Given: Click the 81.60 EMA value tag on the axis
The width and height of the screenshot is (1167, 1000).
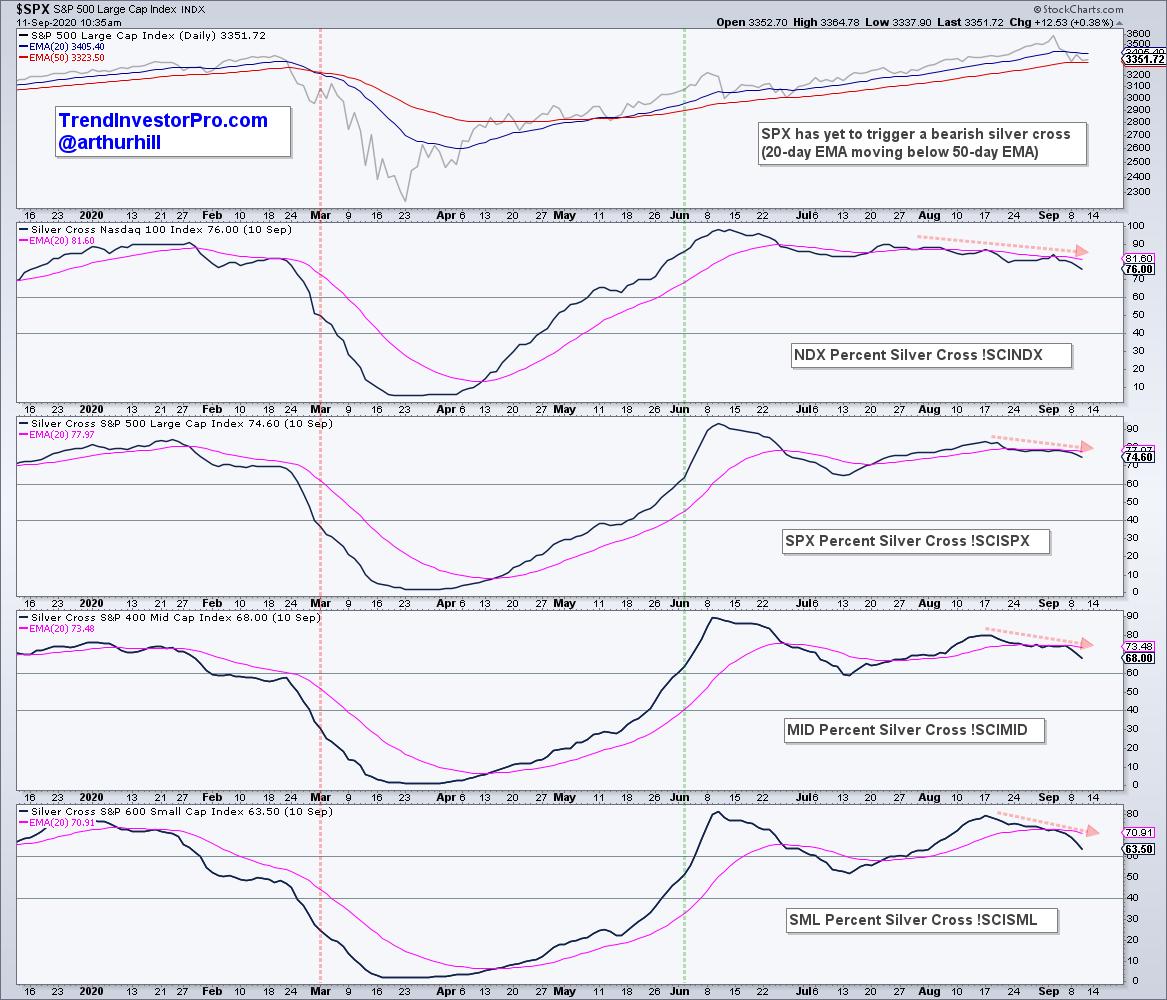Looking at the screenshot, I should click(x=1139, y=259).
